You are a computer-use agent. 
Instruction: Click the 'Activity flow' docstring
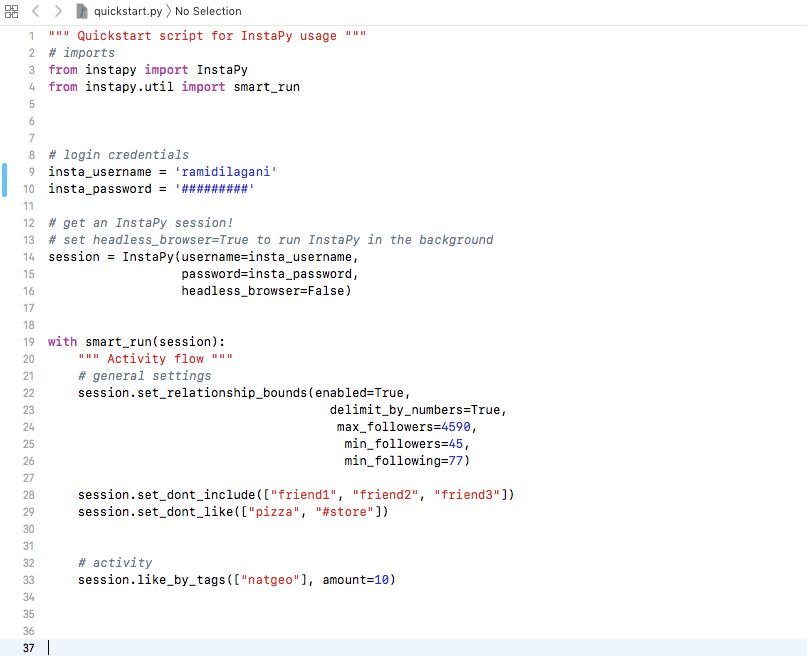click(155, 359)
